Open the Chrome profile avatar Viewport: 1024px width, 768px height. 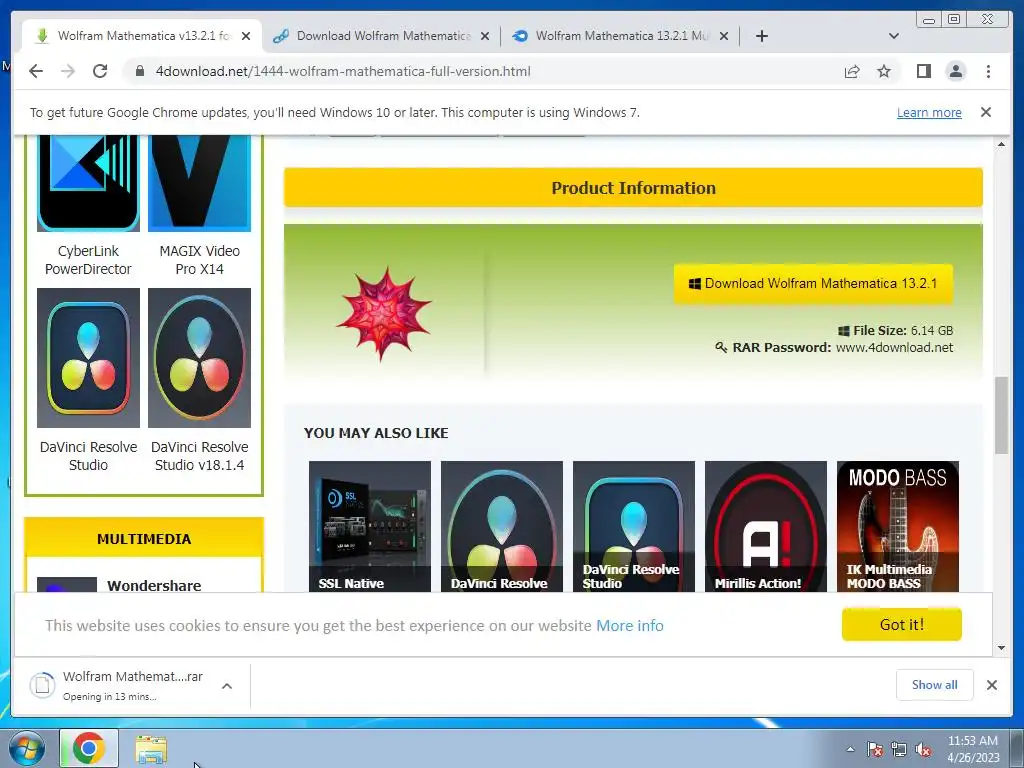(x=955, y=71)
